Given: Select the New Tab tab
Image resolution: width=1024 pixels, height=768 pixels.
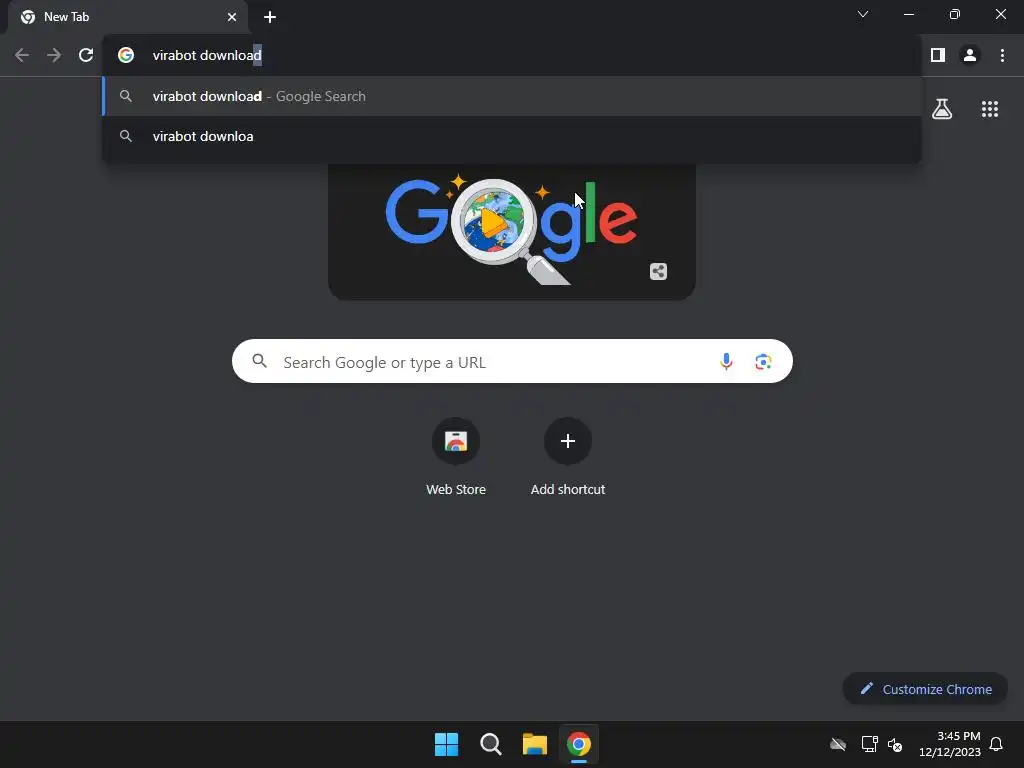Looking at the screenshot, I should coord(127,17).
